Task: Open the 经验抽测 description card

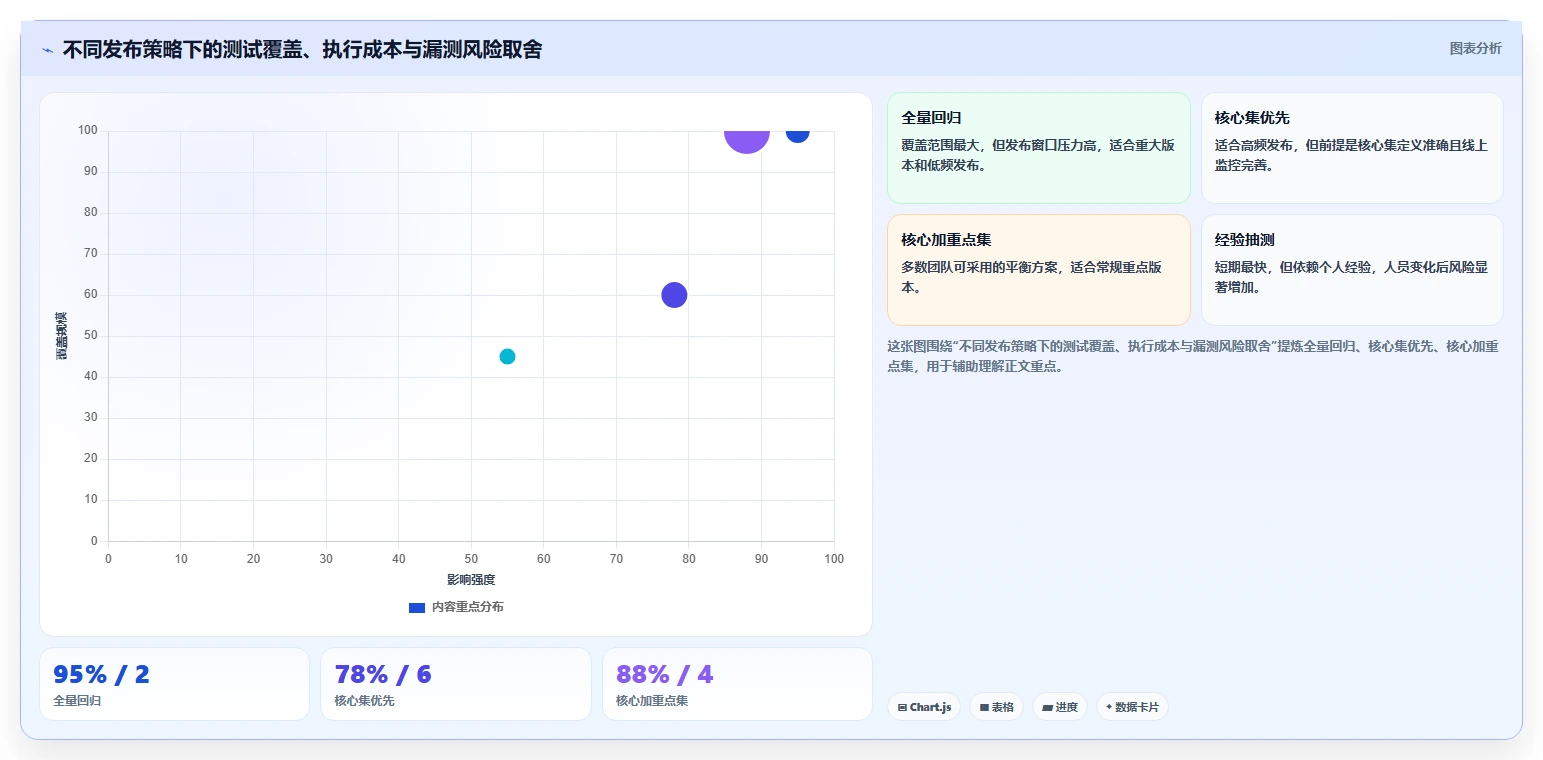Action: coord(1352,270)
